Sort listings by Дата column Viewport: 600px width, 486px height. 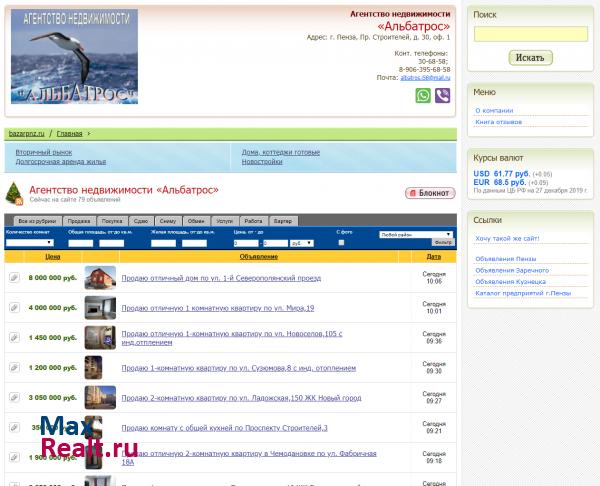(434, 256)
